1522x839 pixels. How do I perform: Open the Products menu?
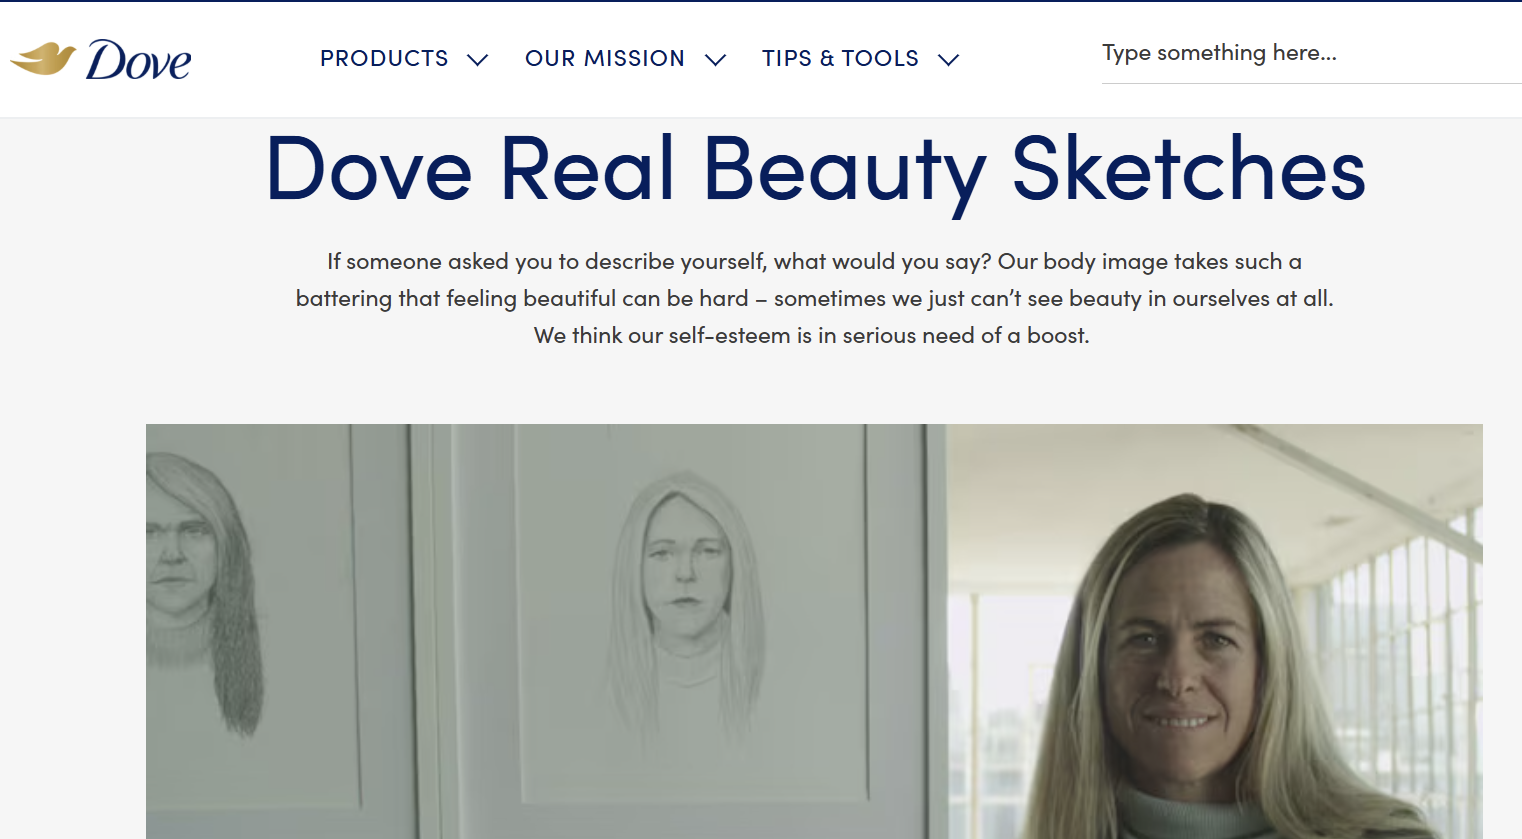pyautogui.click(x=384, y=59)
